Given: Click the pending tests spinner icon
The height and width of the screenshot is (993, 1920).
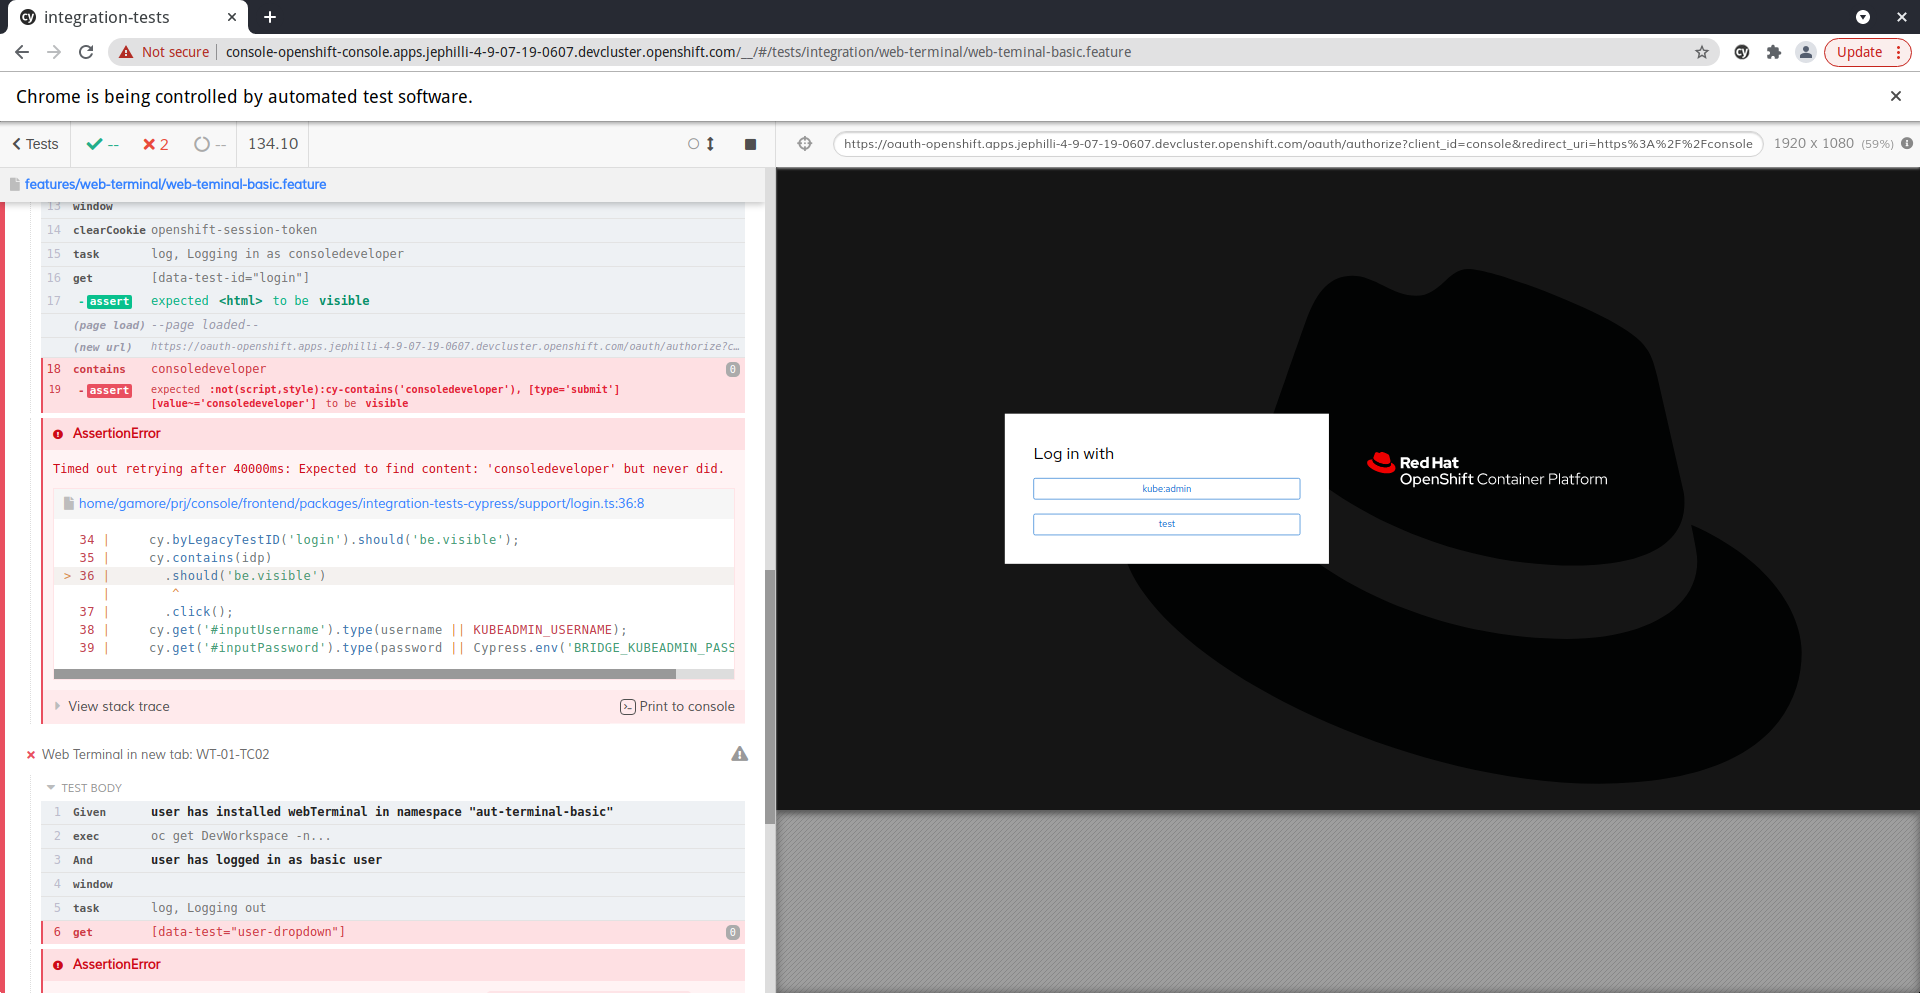Looking at the screenshot, I should (202, 144).
